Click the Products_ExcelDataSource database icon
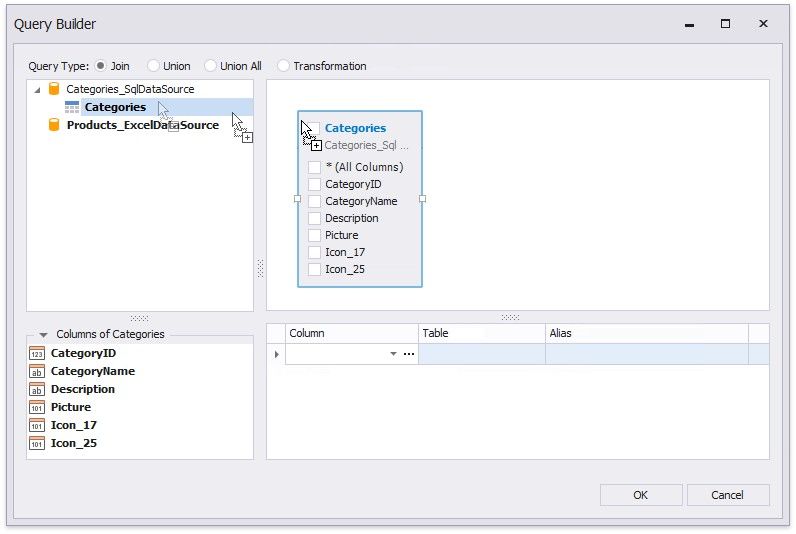The image size is (796, 534). click(54, 125)
